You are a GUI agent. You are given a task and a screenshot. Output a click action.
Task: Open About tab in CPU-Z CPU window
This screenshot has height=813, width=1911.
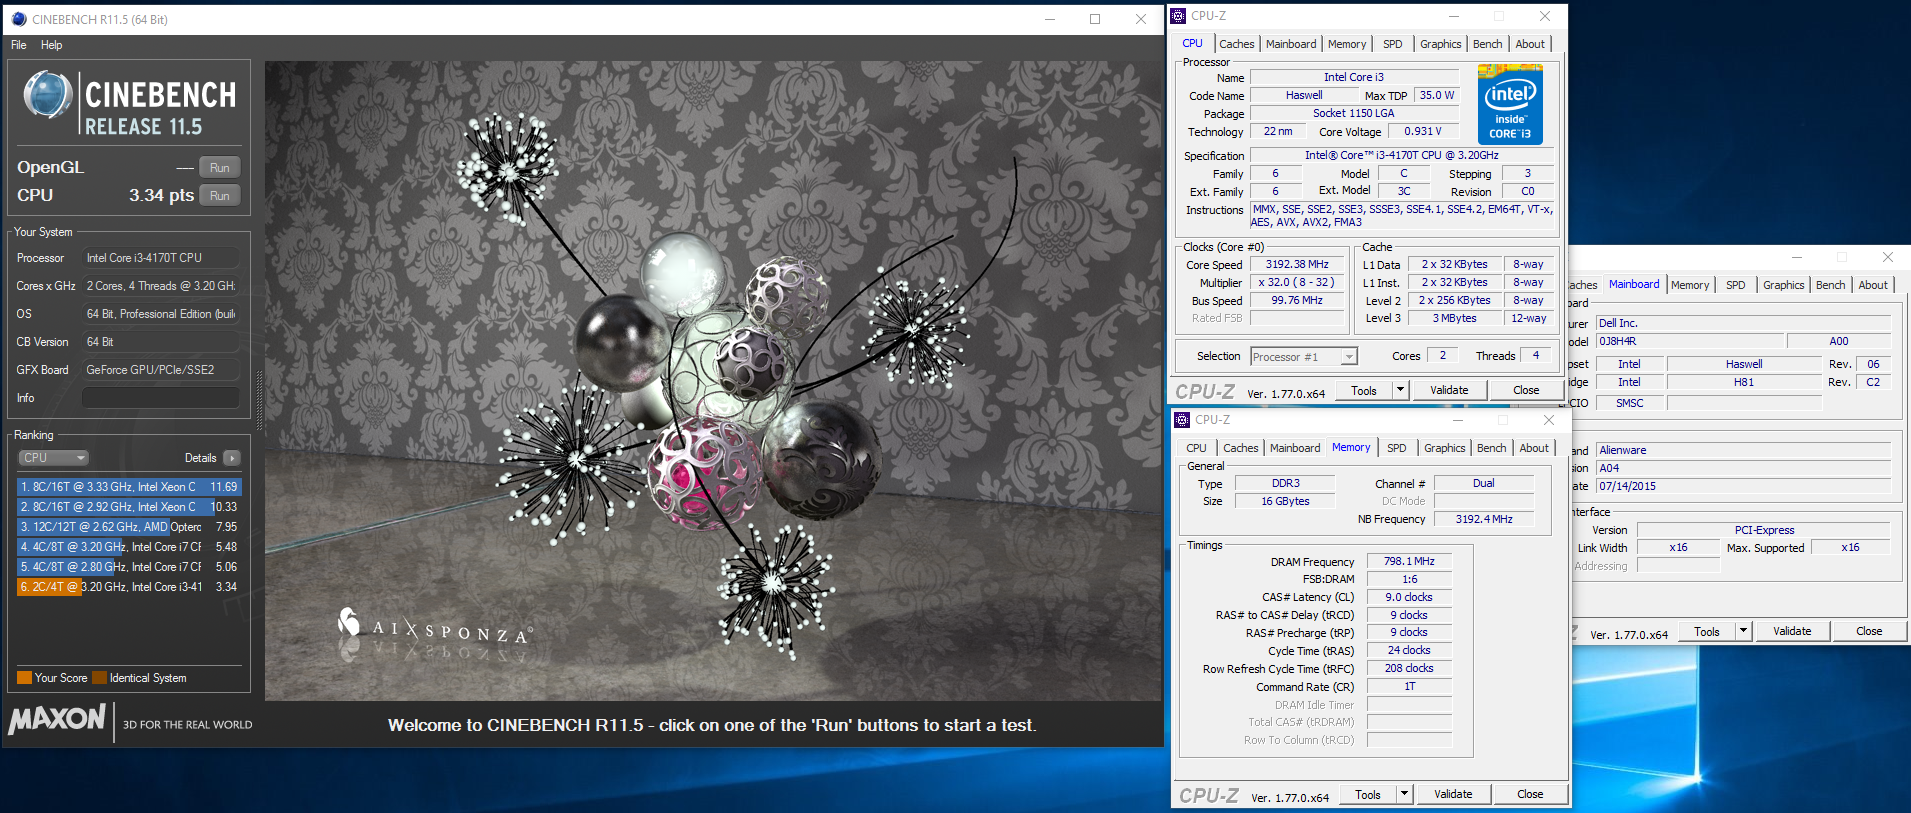pos(1529,44)
